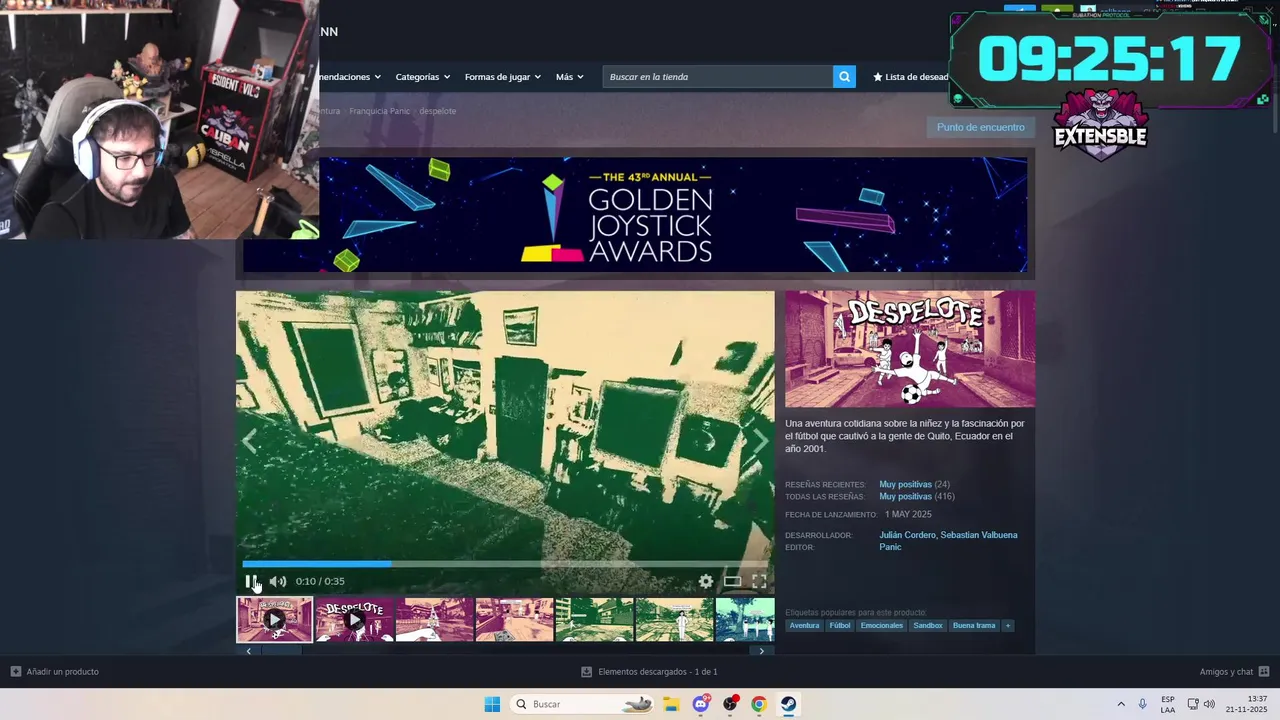Click Franquicia Panic breadcrumb
Viewport: 1280px width, 720px height.
(379, 111)
